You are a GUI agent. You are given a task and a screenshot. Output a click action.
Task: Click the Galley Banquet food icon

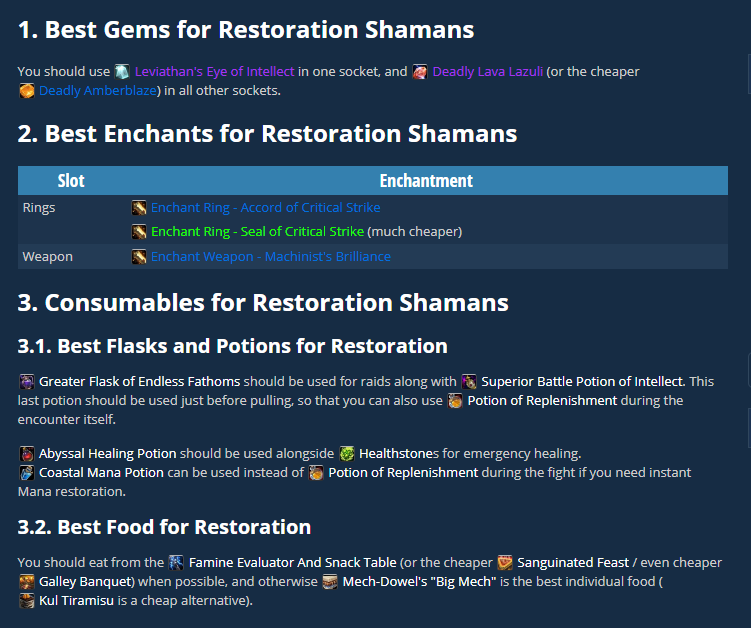coord(27,582)
